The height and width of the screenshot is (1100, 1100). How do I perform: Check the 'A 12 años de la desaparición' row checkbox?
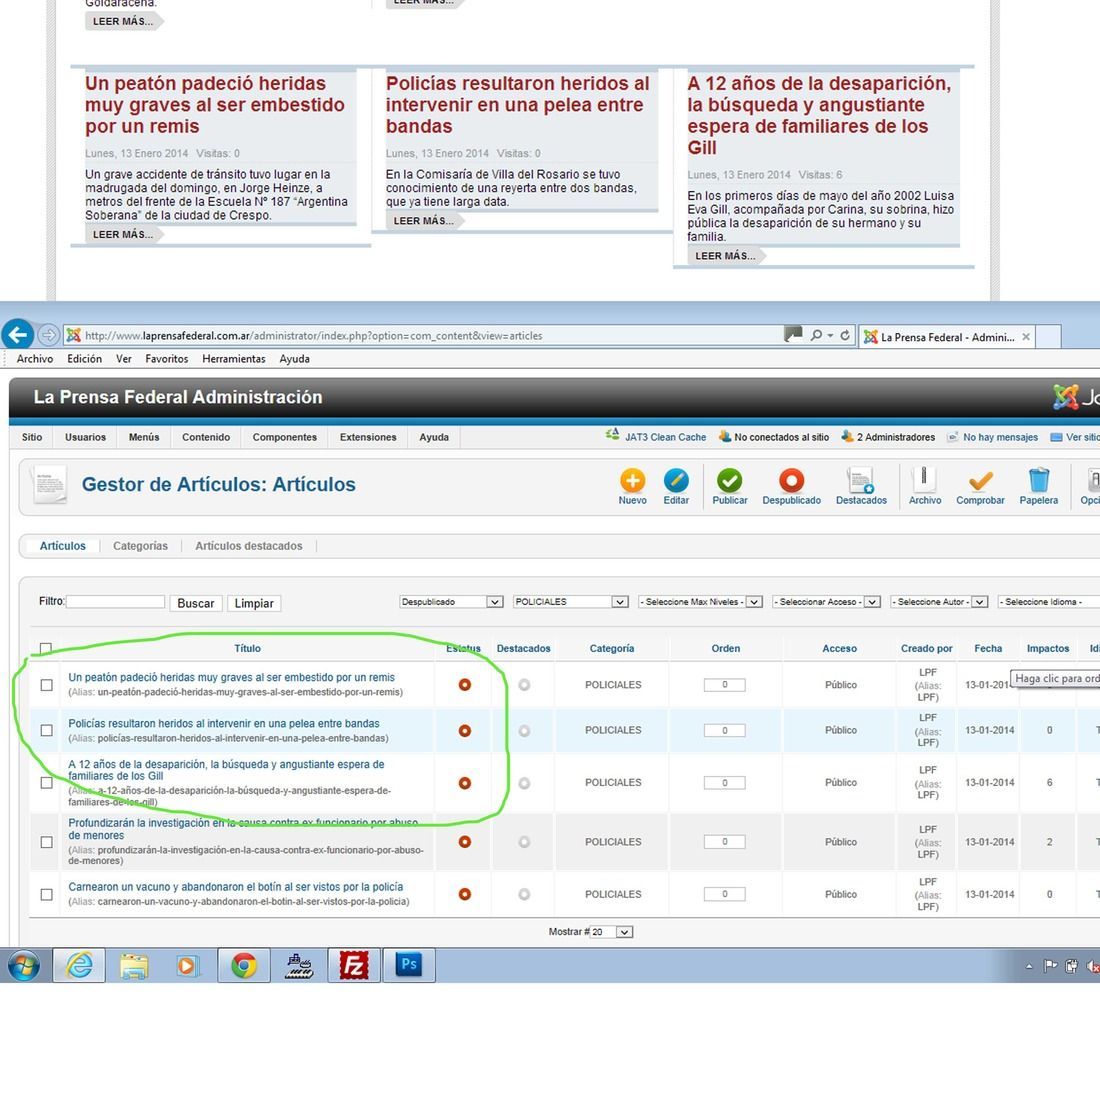pos(46,783)
